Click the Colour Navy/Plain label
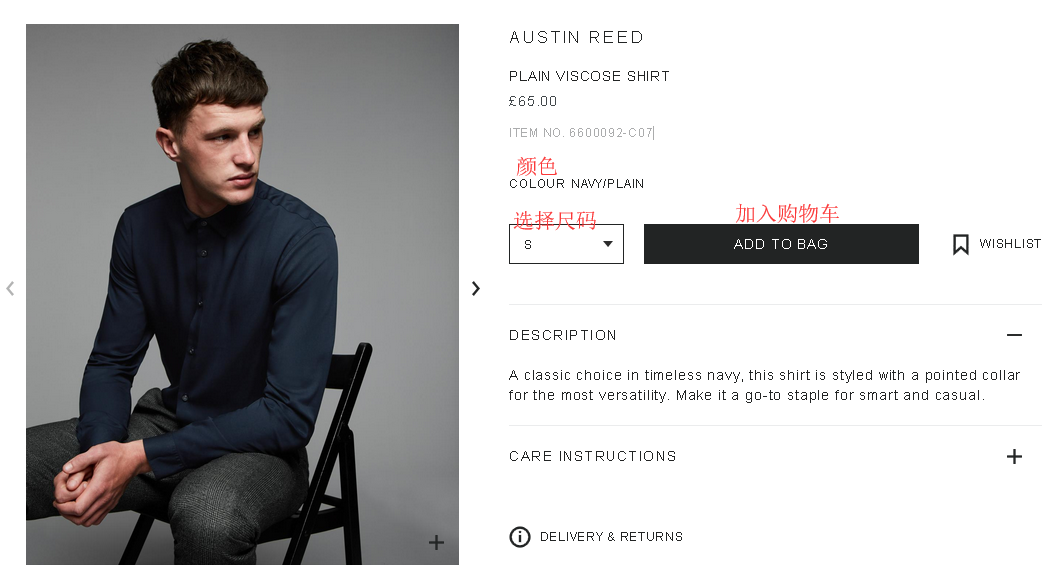This screenshot has height=577, width=1043. click(576, 184)
